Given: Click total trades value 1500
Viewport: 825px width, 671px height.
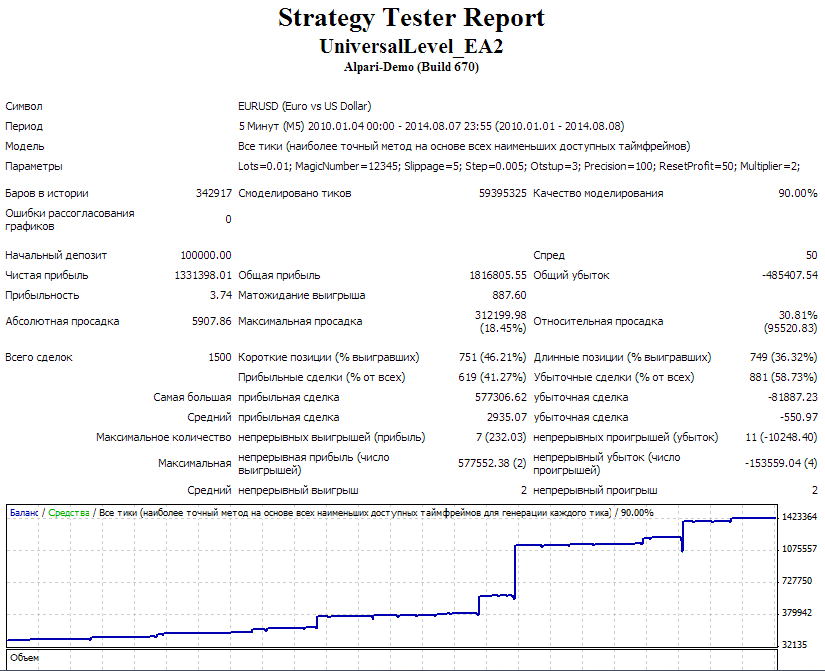Looking at the screenshot, I should (x=220, y=357).
